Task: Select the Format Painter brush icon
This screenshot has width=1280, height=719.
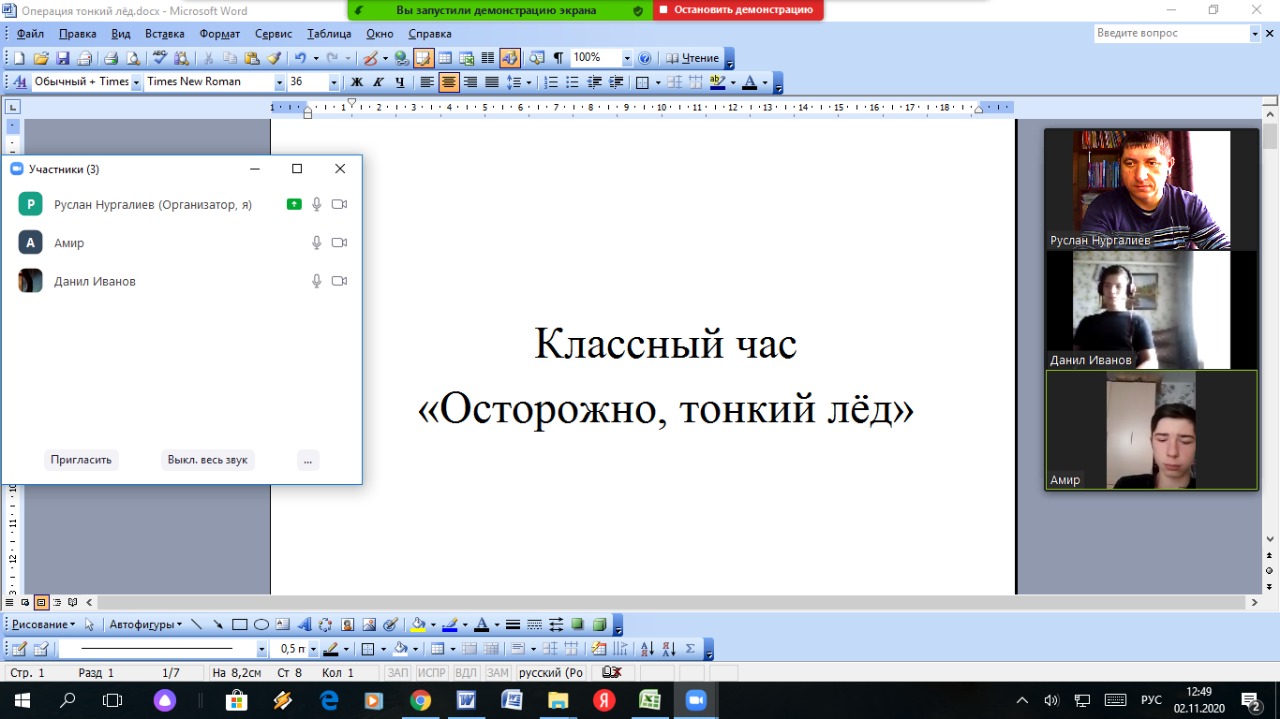Action: tap(274, 58)
